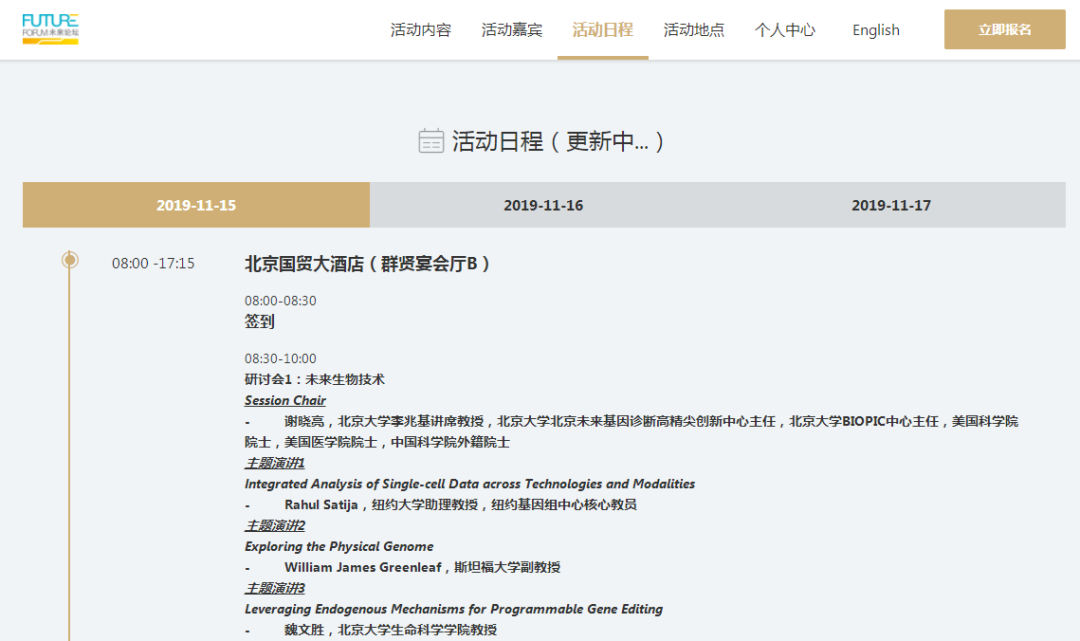Go to 活动地点 page
The height and width of the screenshot is (641, 1080).
694,30
